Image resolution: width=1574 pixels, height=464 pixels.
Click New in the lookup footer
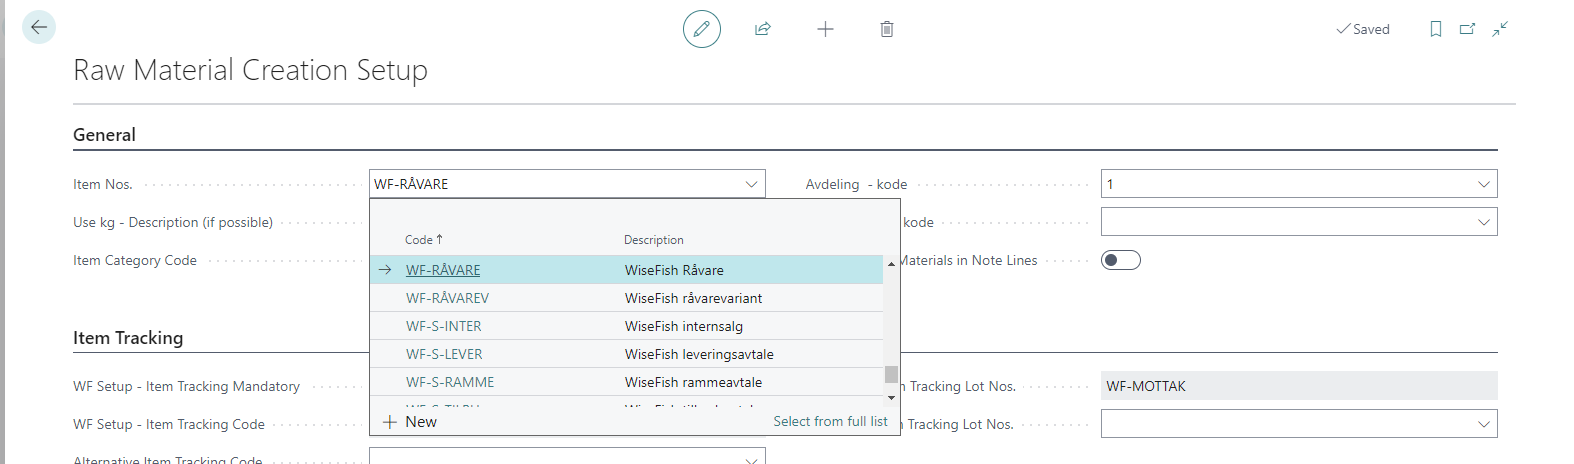pyautogui.click(x=411, y=422)
